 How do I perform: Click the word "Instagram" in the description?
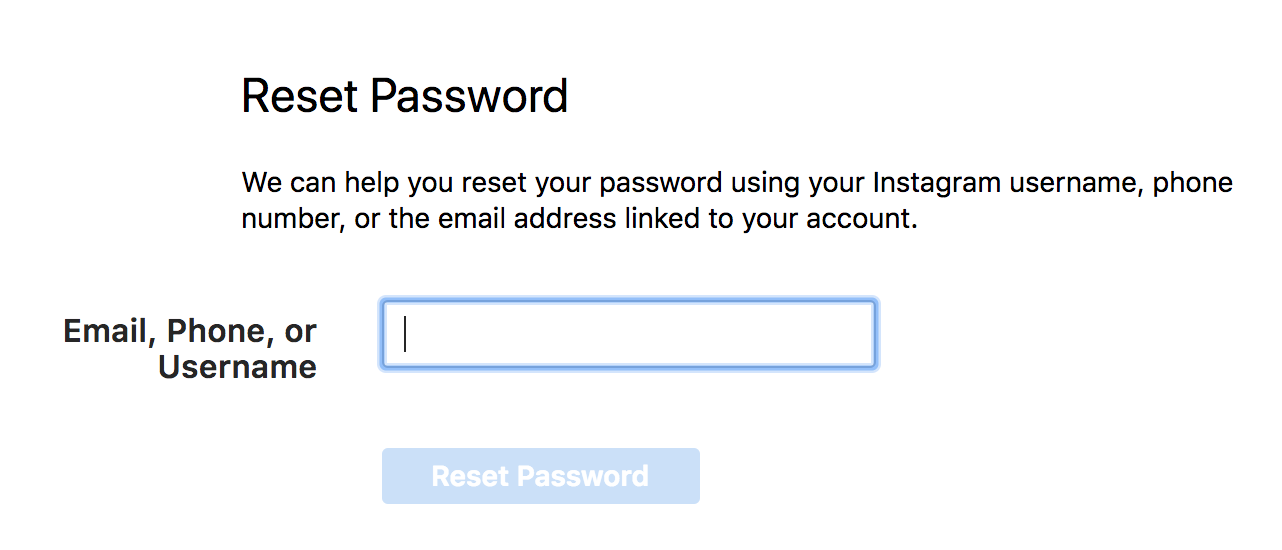coord(937,184)
